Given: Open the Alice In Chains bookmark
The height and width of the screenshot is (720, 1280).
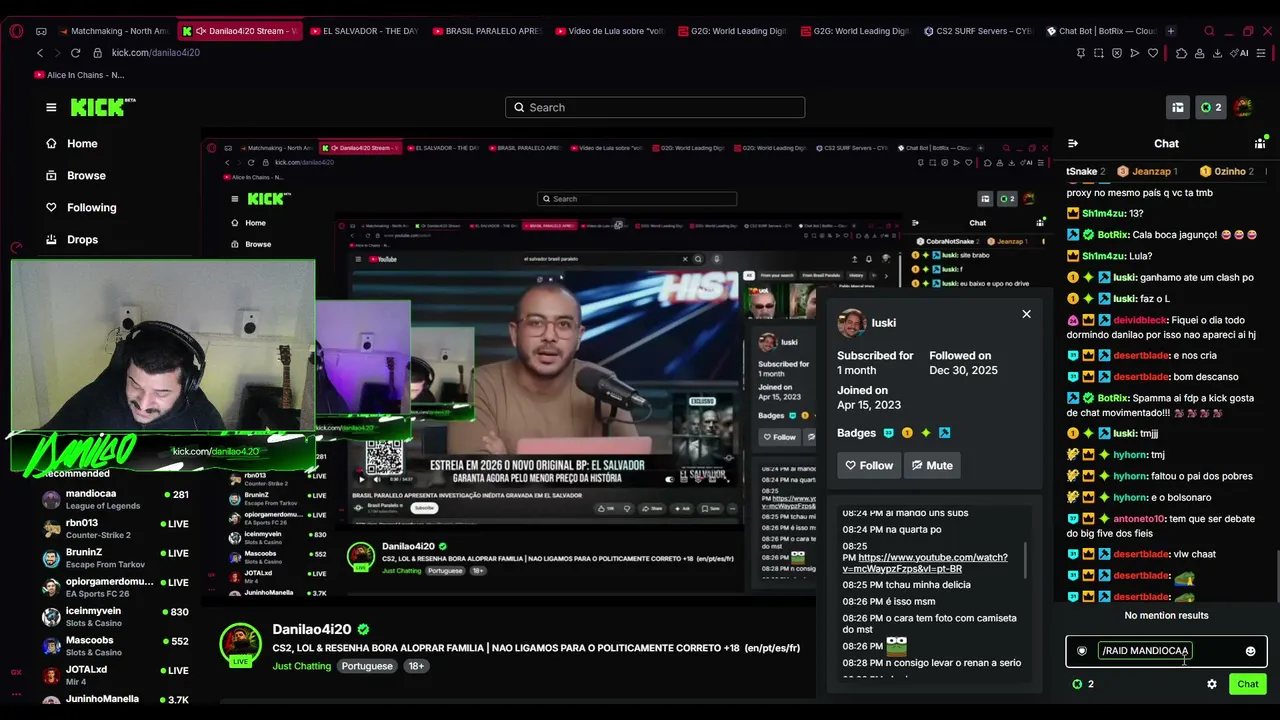Looking at the screenshot, I should point(80,75).
